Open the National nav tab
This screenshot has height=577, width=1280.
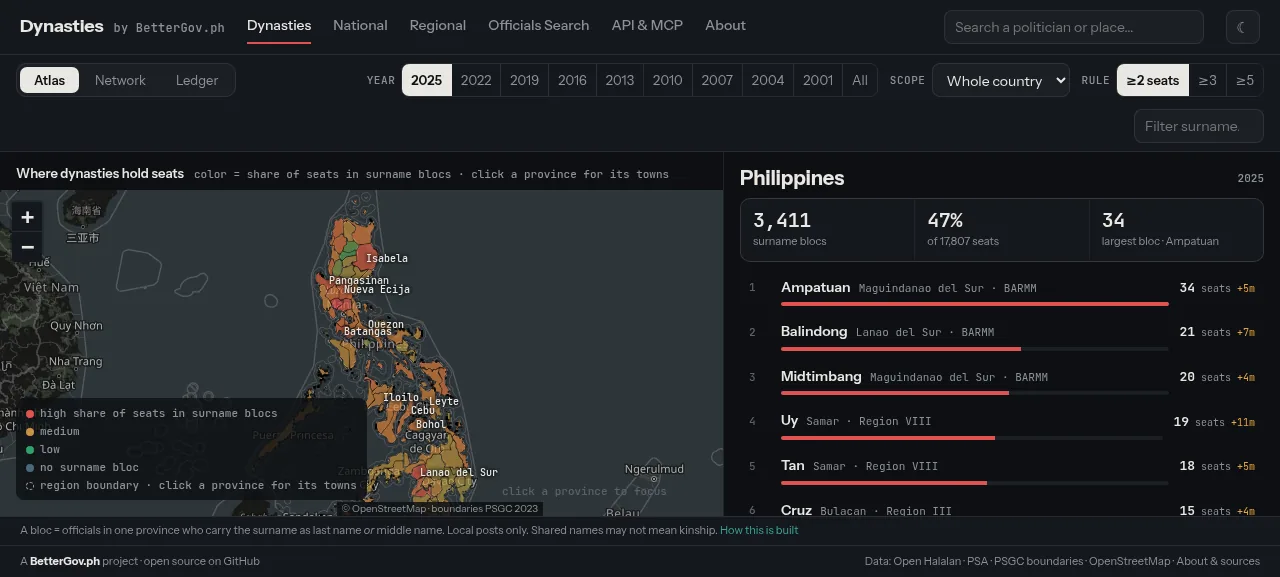(x=360, y=25)
